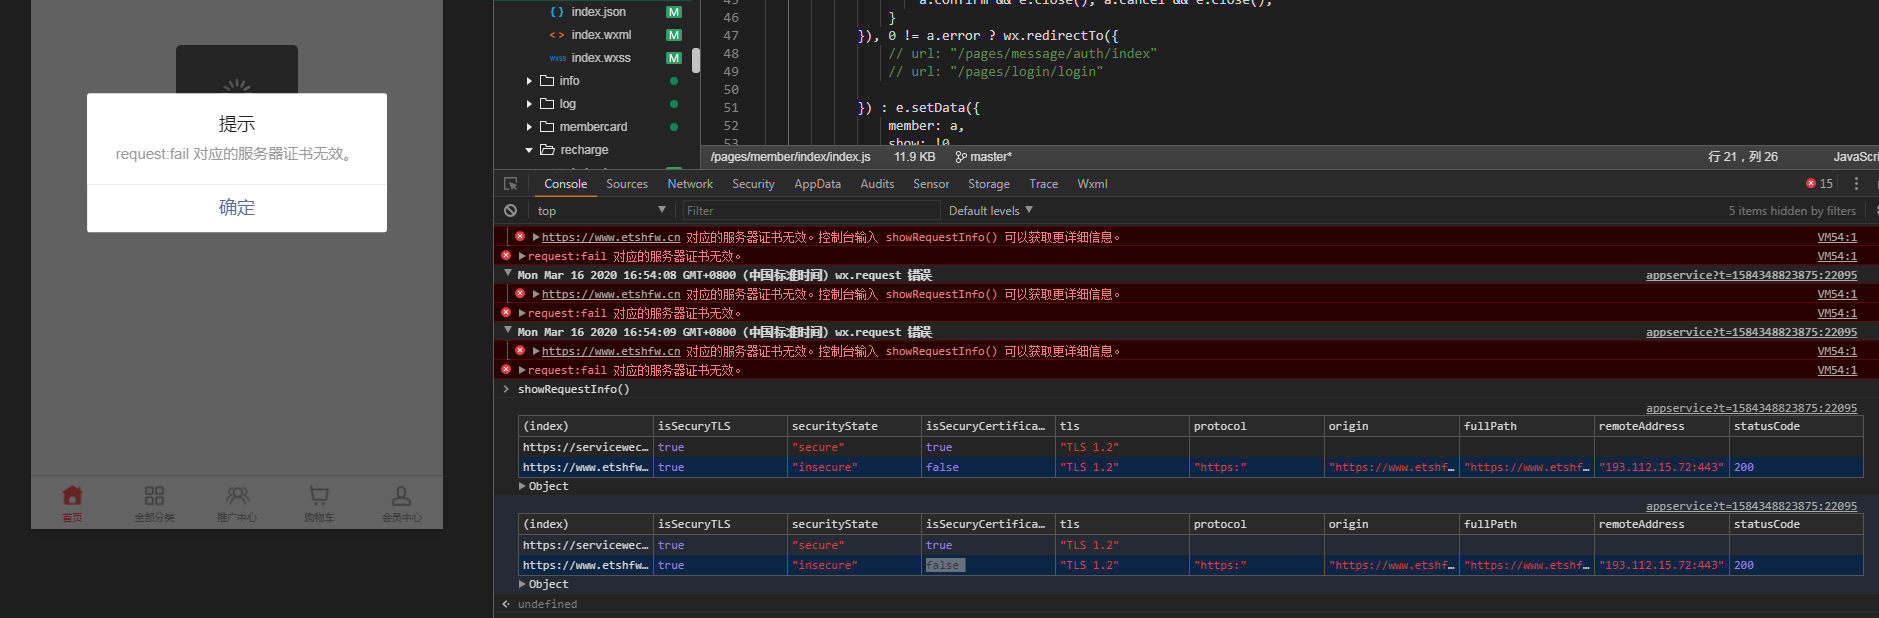Tap the 首页 home icon in simulator
The image size is (1879, 618).
pos(72,496)
